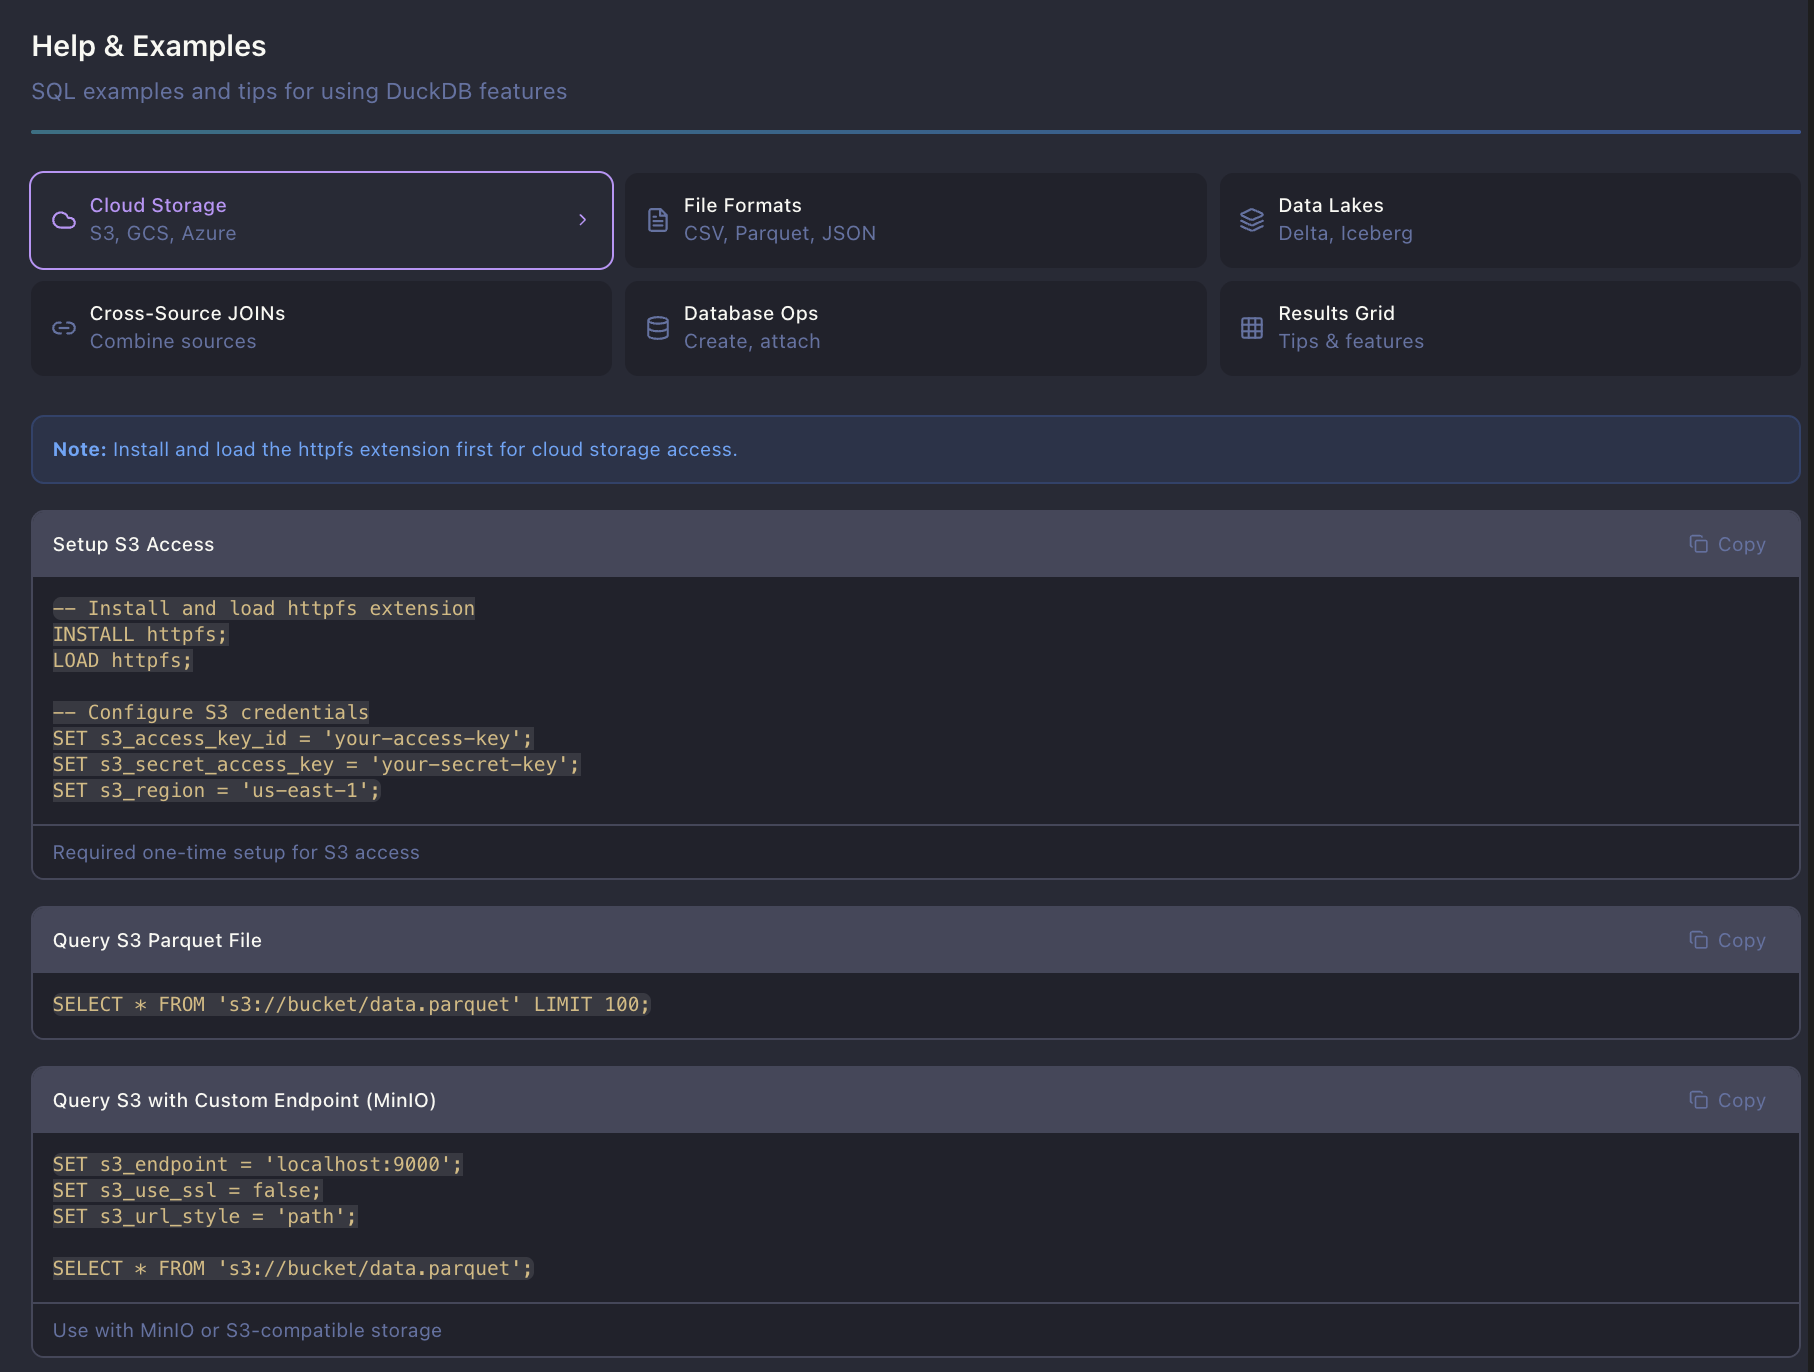The width and height of the screenshot is (1814, 1372).
Task: Click 'Required one-time setup for S3 access' text
Action: (236, 852)
